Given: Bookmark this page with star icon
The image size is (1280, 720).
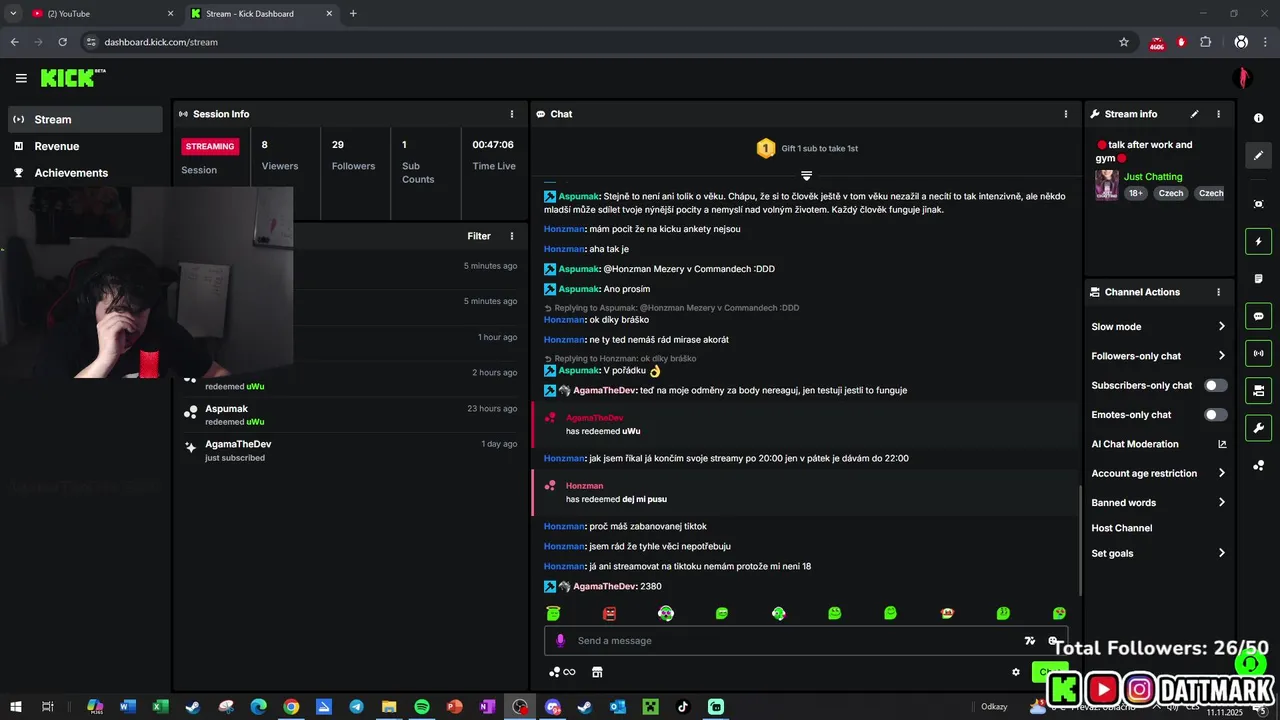Looking at the screenshot, I should (1124, 42).
